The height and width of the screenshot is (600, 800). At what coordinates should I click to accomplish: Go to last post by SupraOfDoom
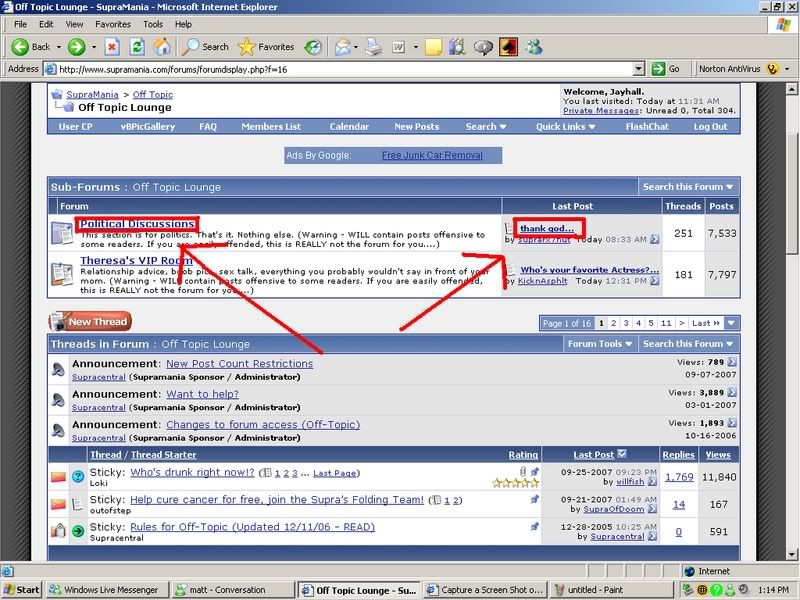[x=652, y=509]
